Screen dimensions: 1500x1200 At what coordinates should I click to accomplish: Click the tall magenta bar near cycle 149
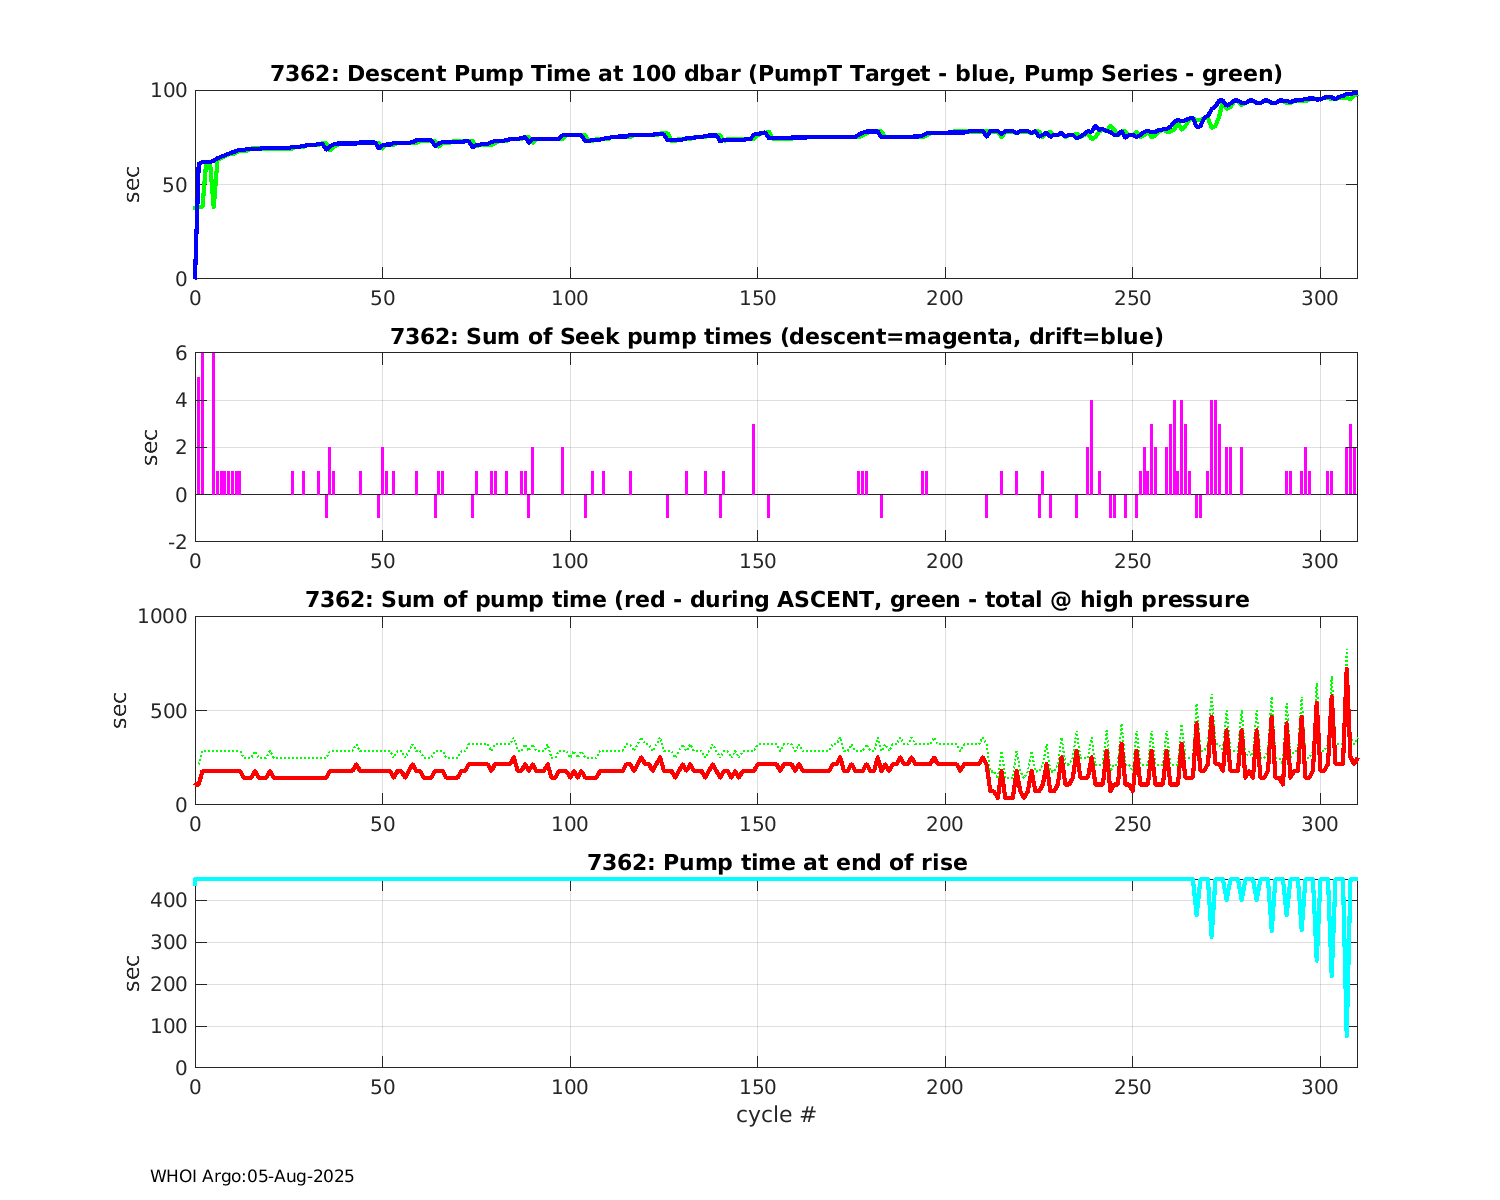753,458
